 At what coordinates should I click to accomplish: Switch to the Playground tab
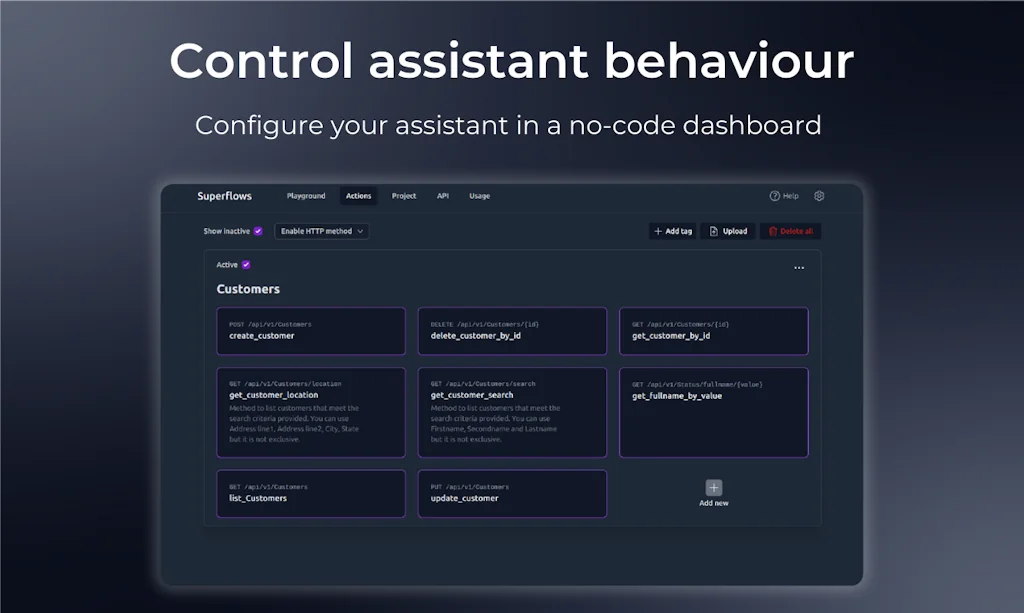coord(306,196)
